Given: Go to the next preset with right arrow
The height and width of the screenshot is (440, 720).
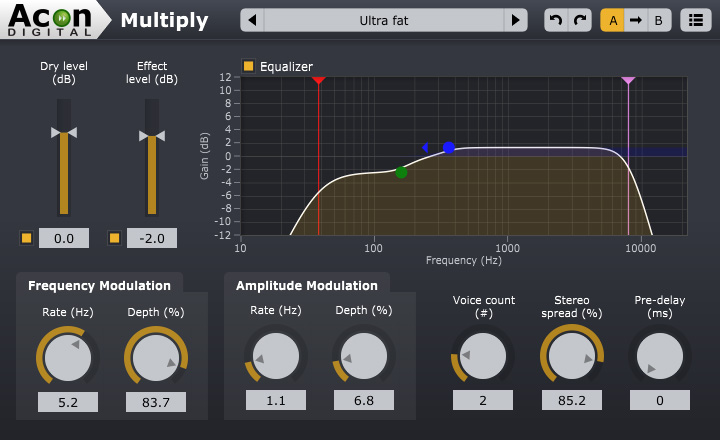Looking at the screenshot, I should tap(515, 20).
